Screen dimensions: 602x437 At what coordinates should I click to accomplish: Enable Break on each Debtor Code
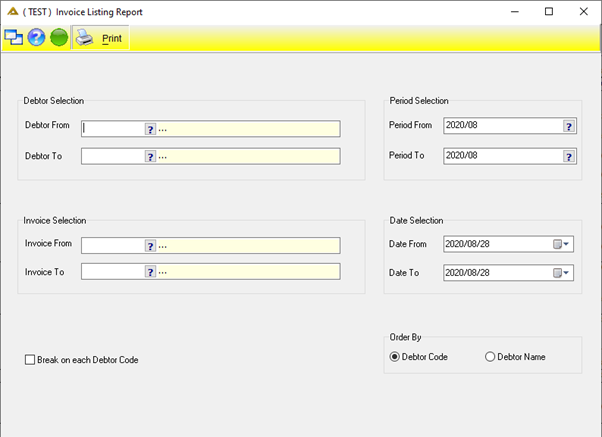(30, 360)
